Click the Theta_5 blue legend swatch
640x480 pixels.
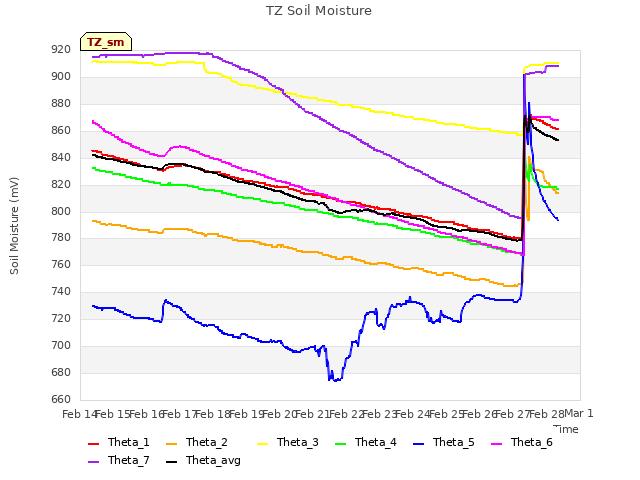click(x=418, y=443)
